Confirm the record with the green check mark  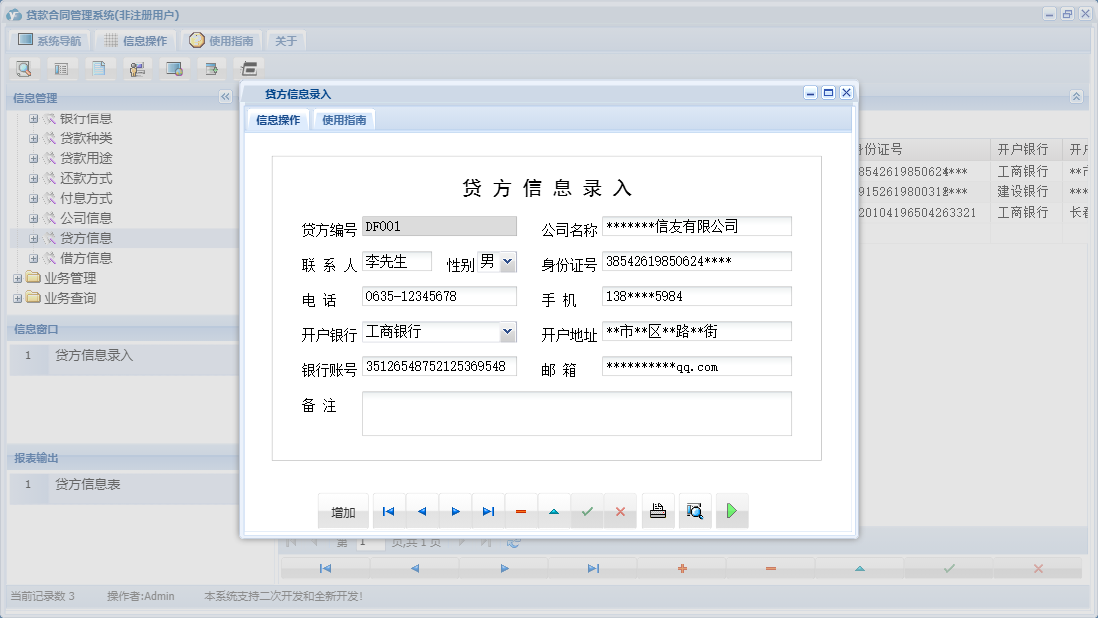click(587, 510)
